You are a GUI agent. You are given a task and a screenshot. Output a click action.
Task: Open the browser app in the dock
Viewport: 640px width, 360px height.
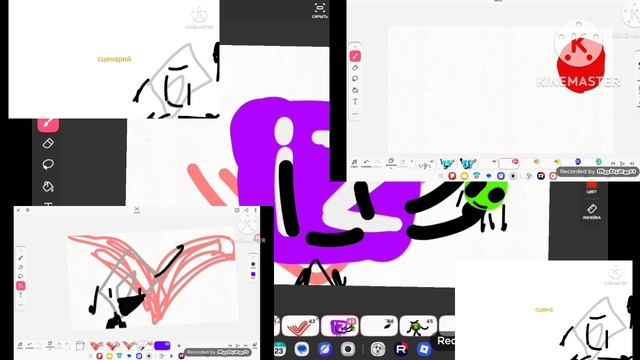point(325,349)
